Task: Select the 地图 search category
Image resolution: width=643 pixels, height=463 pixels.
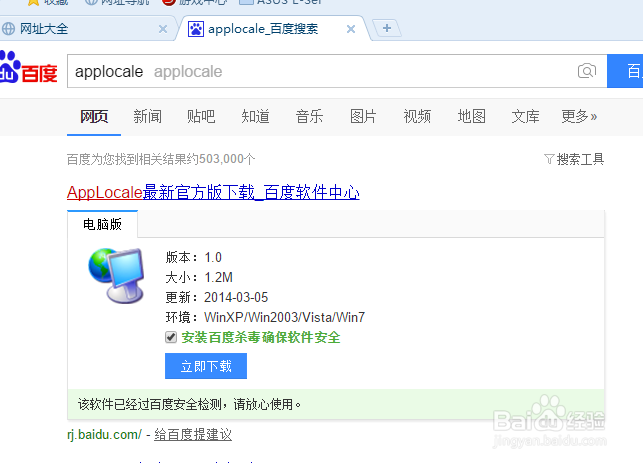Action: pyautogui.click(x=472, y=116)
